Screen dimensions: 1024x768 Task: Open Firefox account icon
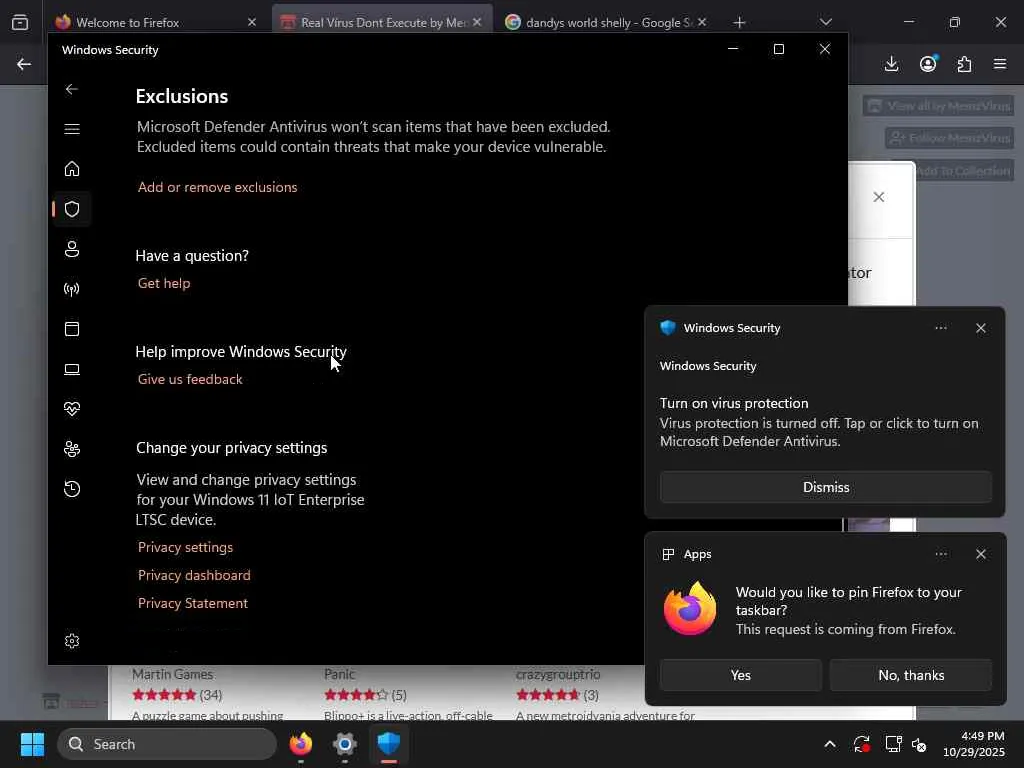tap(928, 64)
